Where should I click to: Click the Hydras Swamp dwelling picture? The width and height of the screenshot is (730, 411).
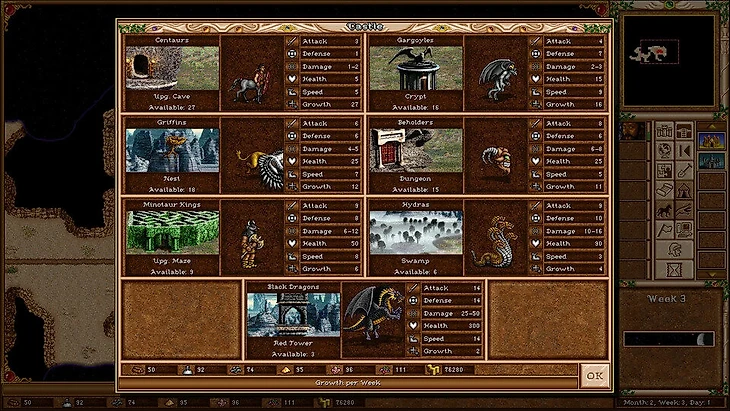click(416, 232)
